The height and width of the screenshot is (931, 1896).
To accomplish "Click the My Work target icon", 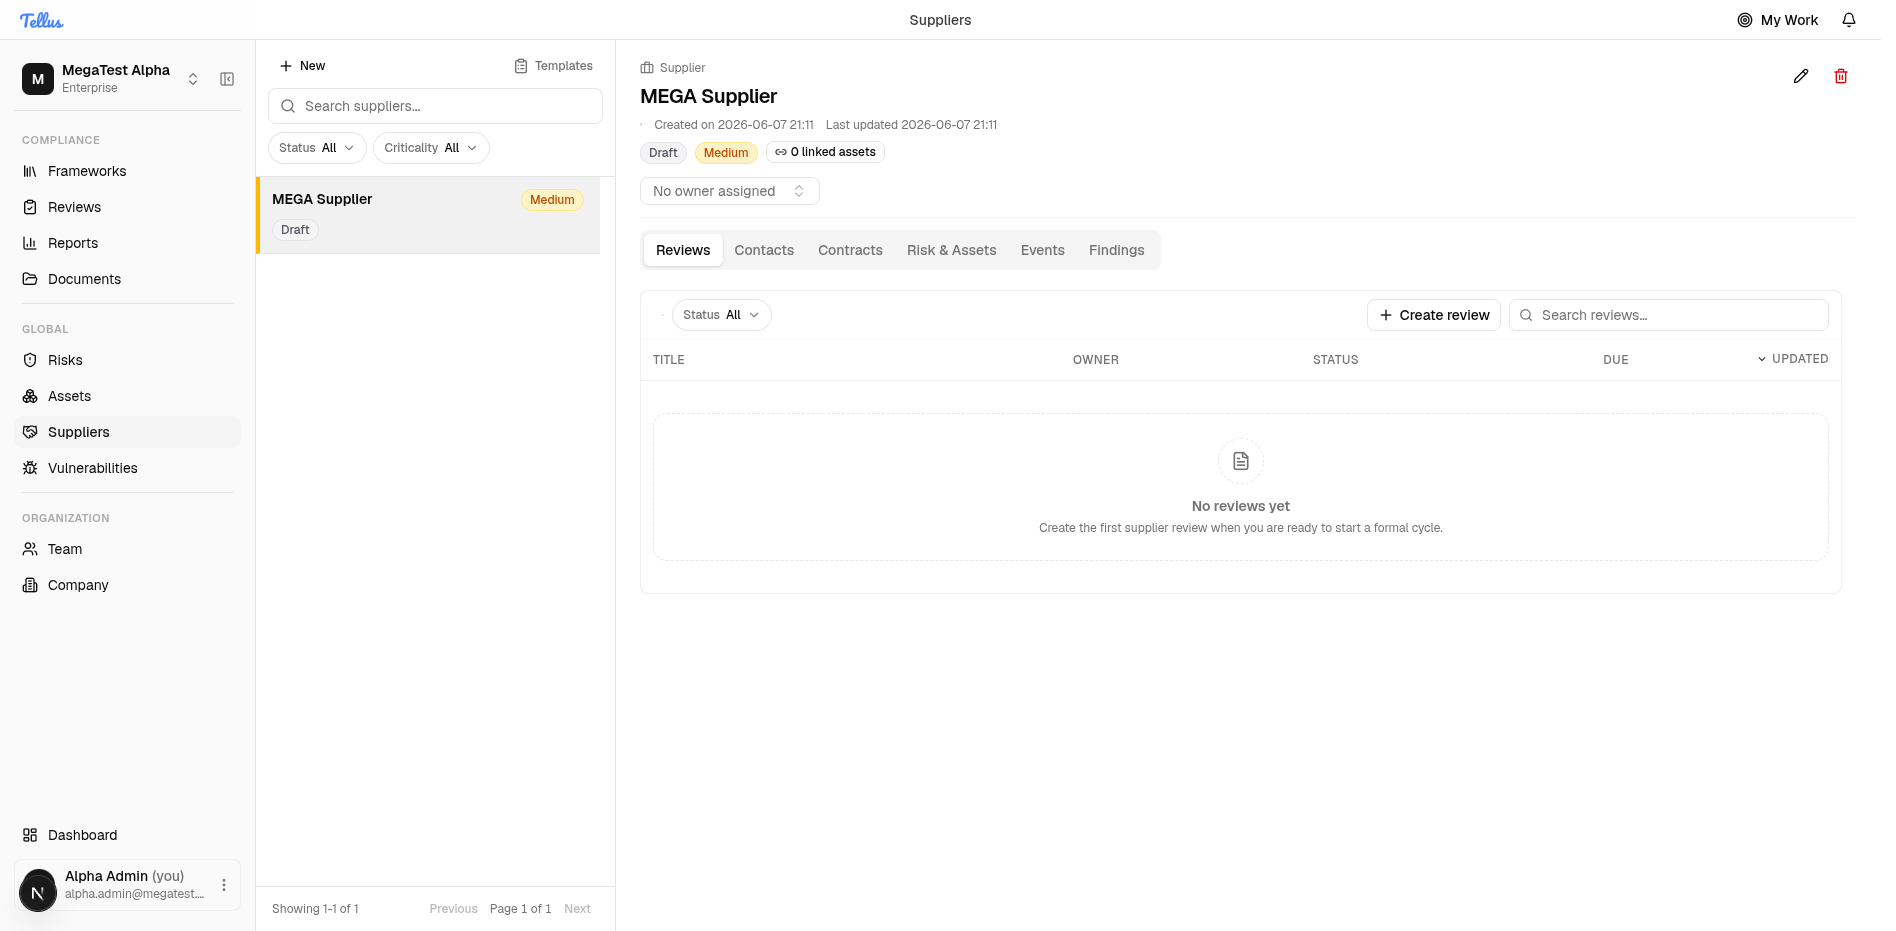I will click(x=1745, y=20).
